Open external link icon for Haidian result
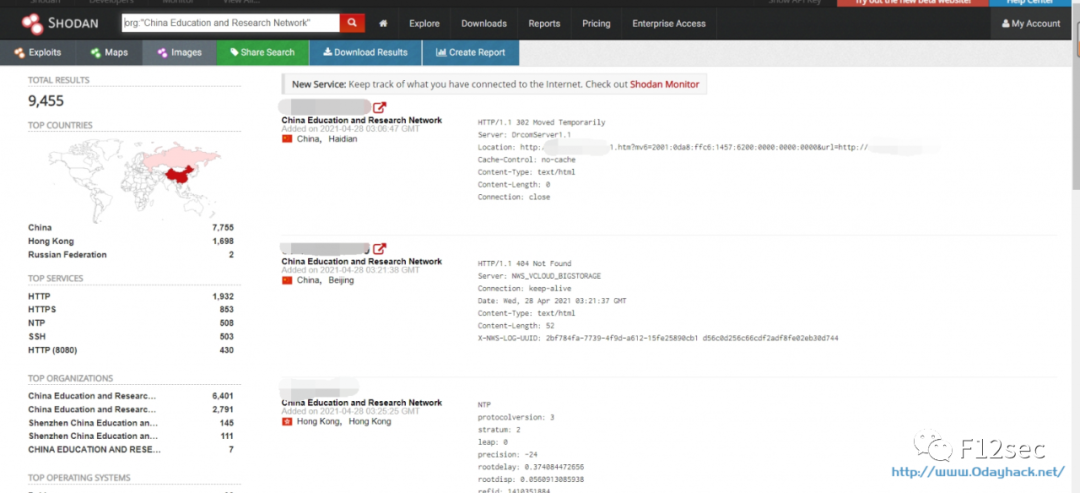This screenshot has height=493, width=1080. click(380, 108)
